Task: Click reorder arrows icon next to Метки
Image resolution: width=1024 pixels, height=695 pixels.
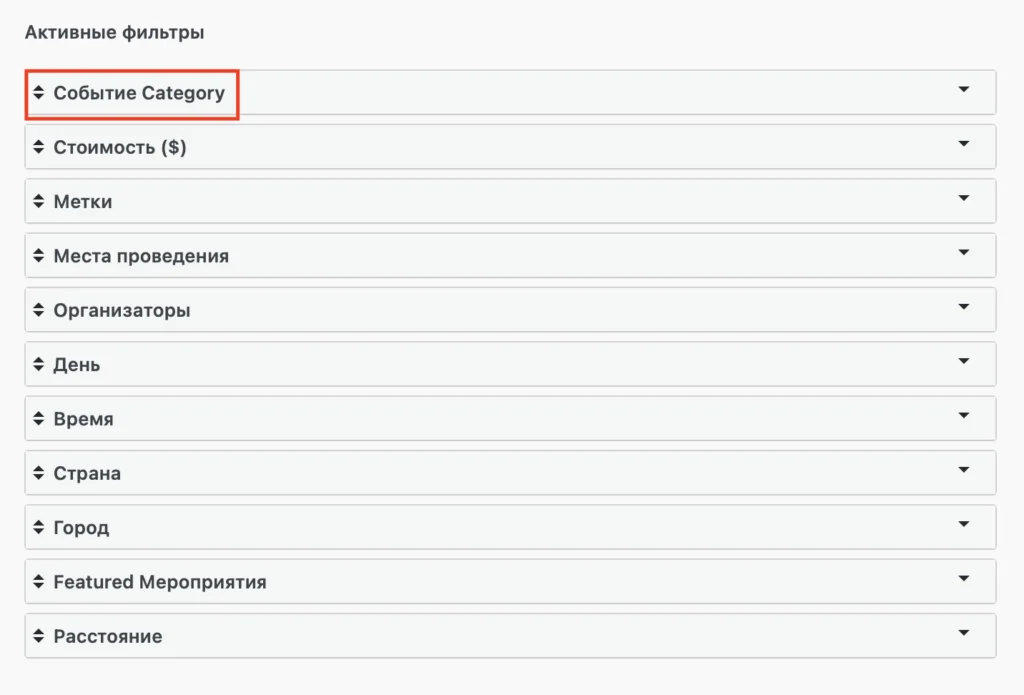Action: click(x=39, y=201)
